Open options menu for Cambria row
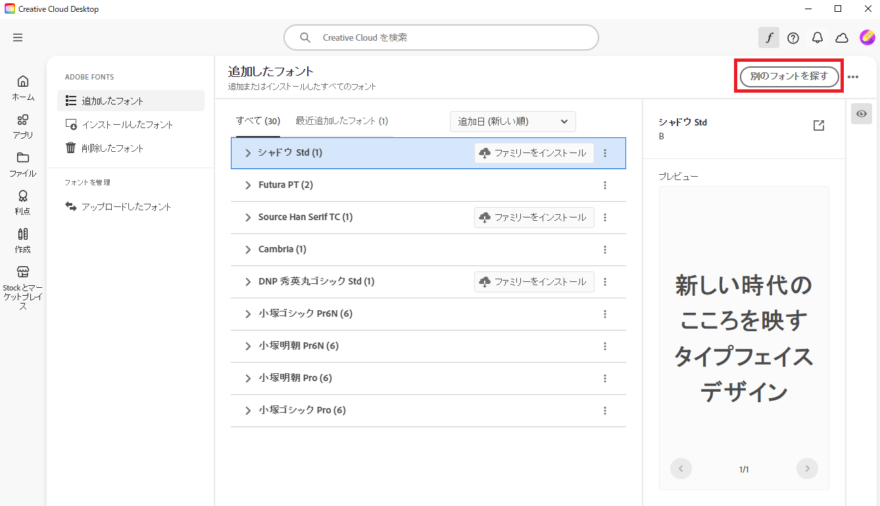This screenshot has height=506, width=880. [x=605, y=250]
